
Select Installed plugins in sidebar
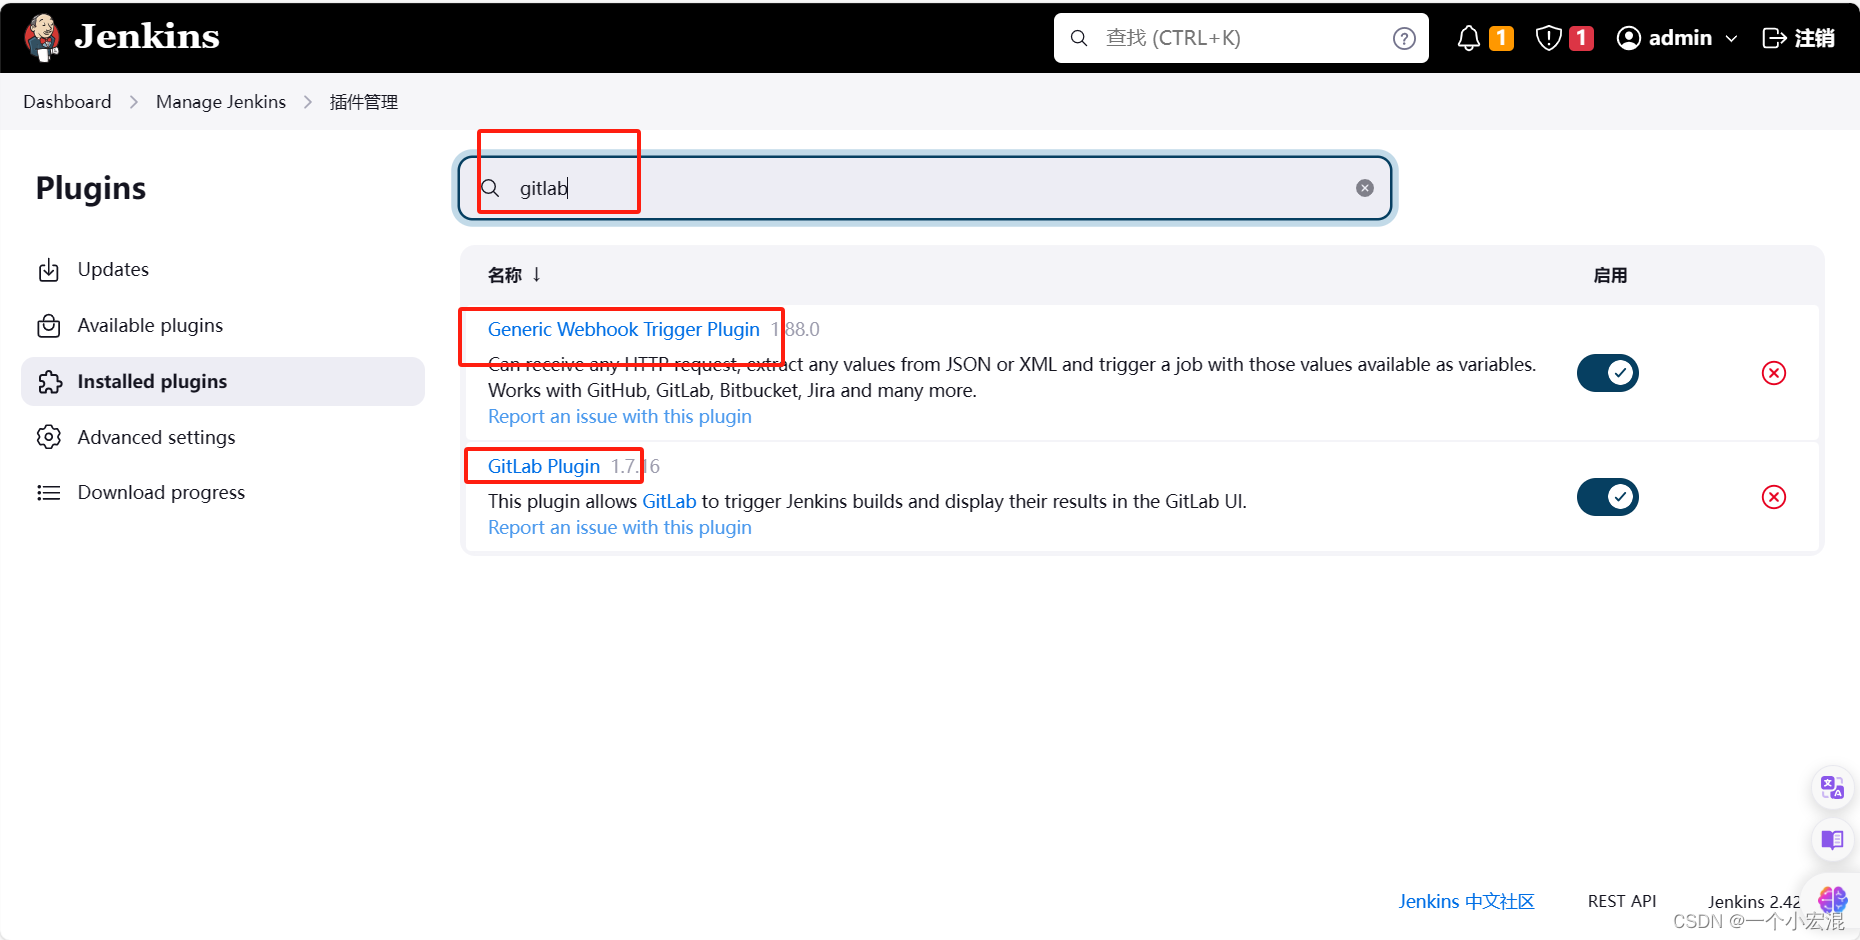(152, 381)
